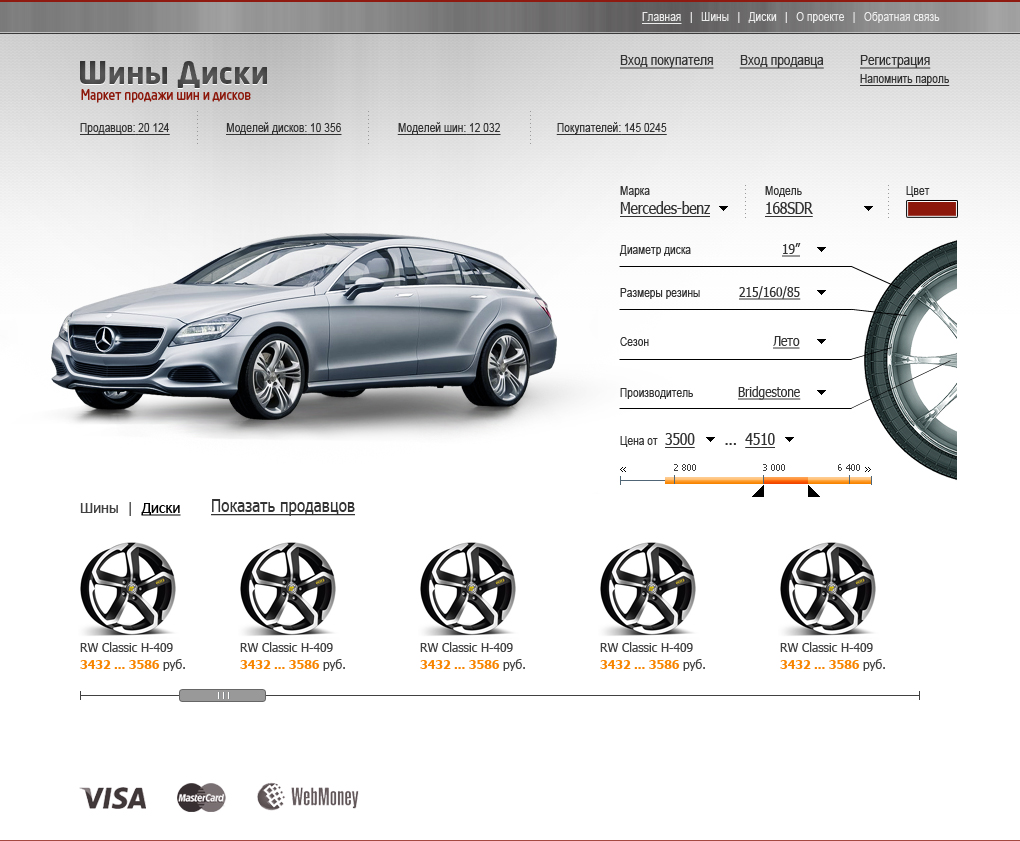The height and width of the screenshot is (841, 1020).
Task: Click the price slider track at 2 800
Action: tap(675, 480)
